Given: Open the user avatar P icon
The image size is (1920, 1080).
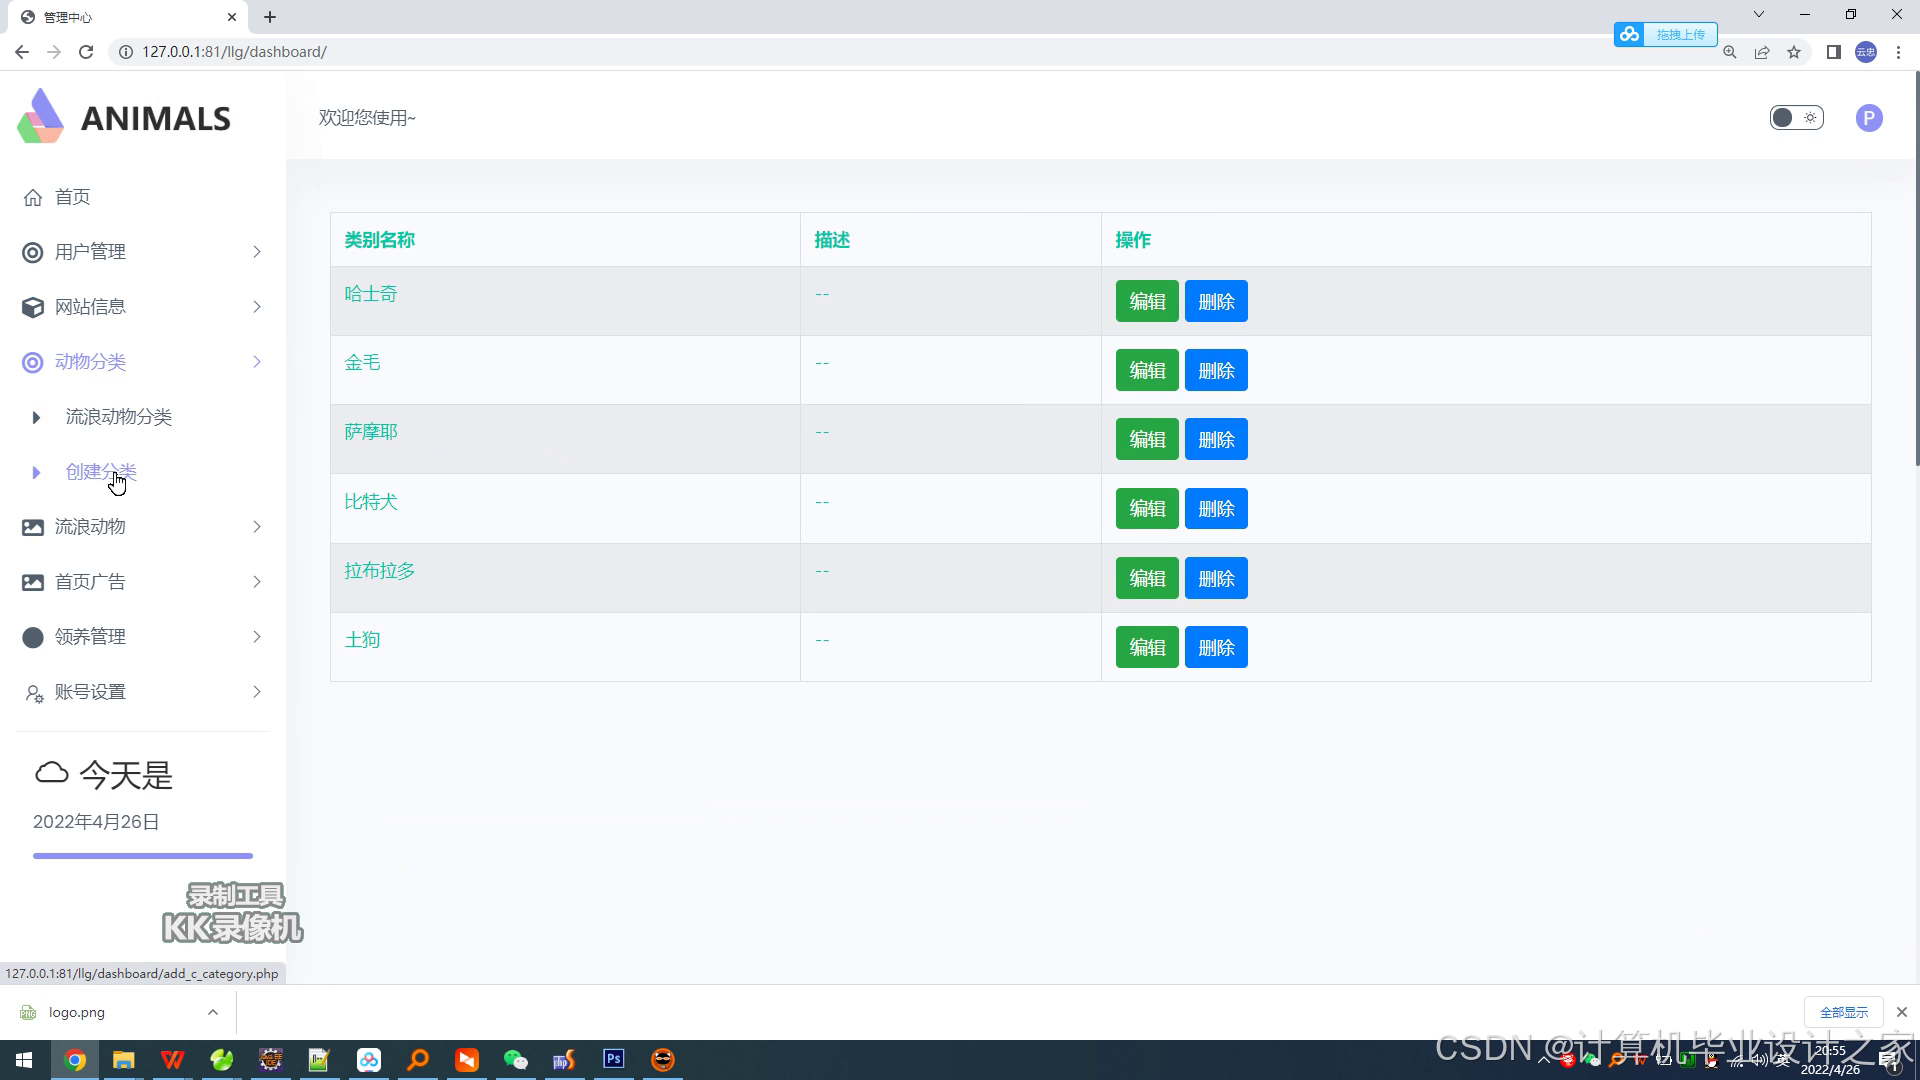Looking at the screenshot, I should (1869, 118).
